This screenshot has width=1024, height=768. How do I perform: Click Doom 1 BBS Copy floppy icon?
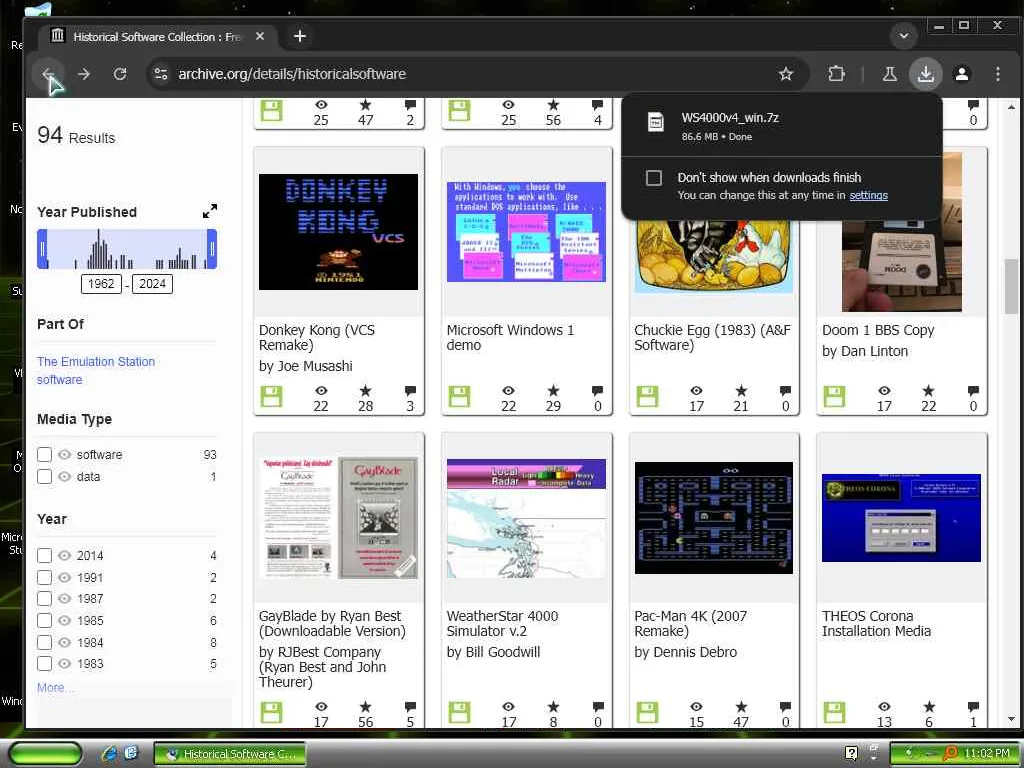point(834,397)
